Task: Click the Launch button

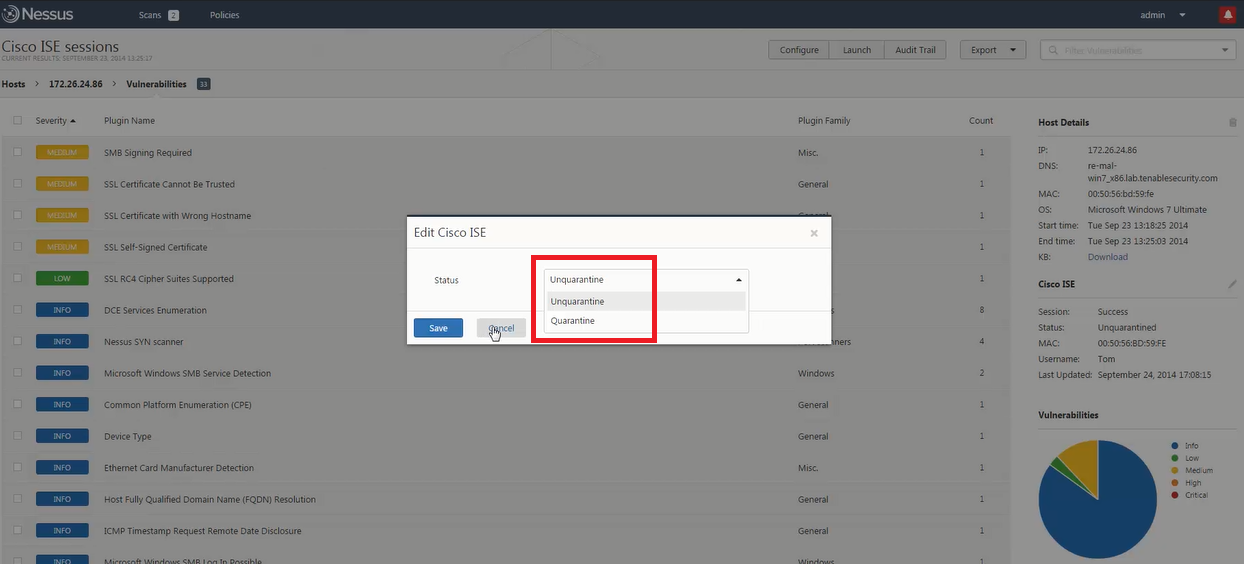Action: point(857,50)
